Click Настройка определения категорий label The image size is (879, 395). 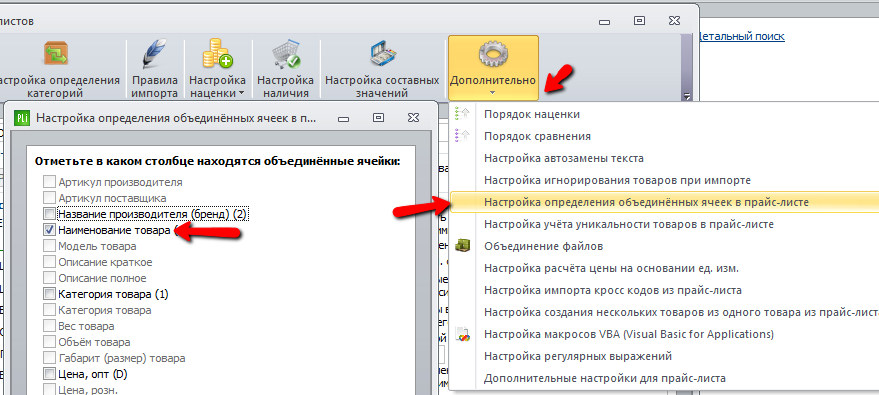[59, 87]
